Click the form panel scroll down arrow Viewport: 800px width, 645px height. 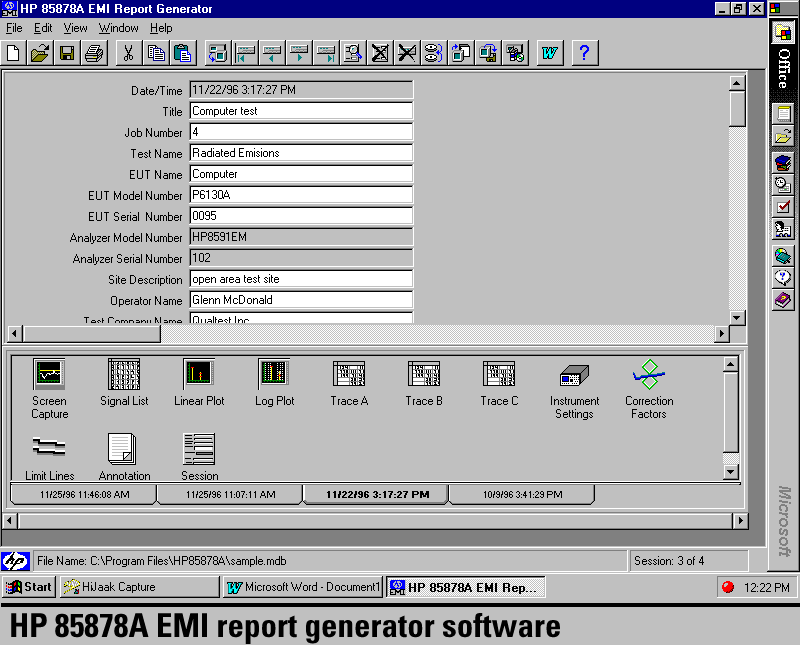(x=737, y=317)
